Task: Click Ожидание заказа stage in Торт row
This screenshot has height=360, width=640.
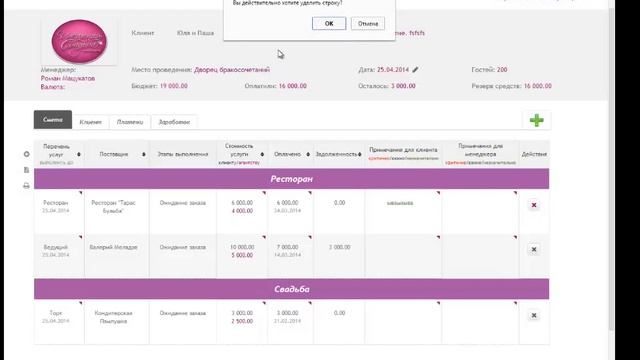Action: click(182, 313)
